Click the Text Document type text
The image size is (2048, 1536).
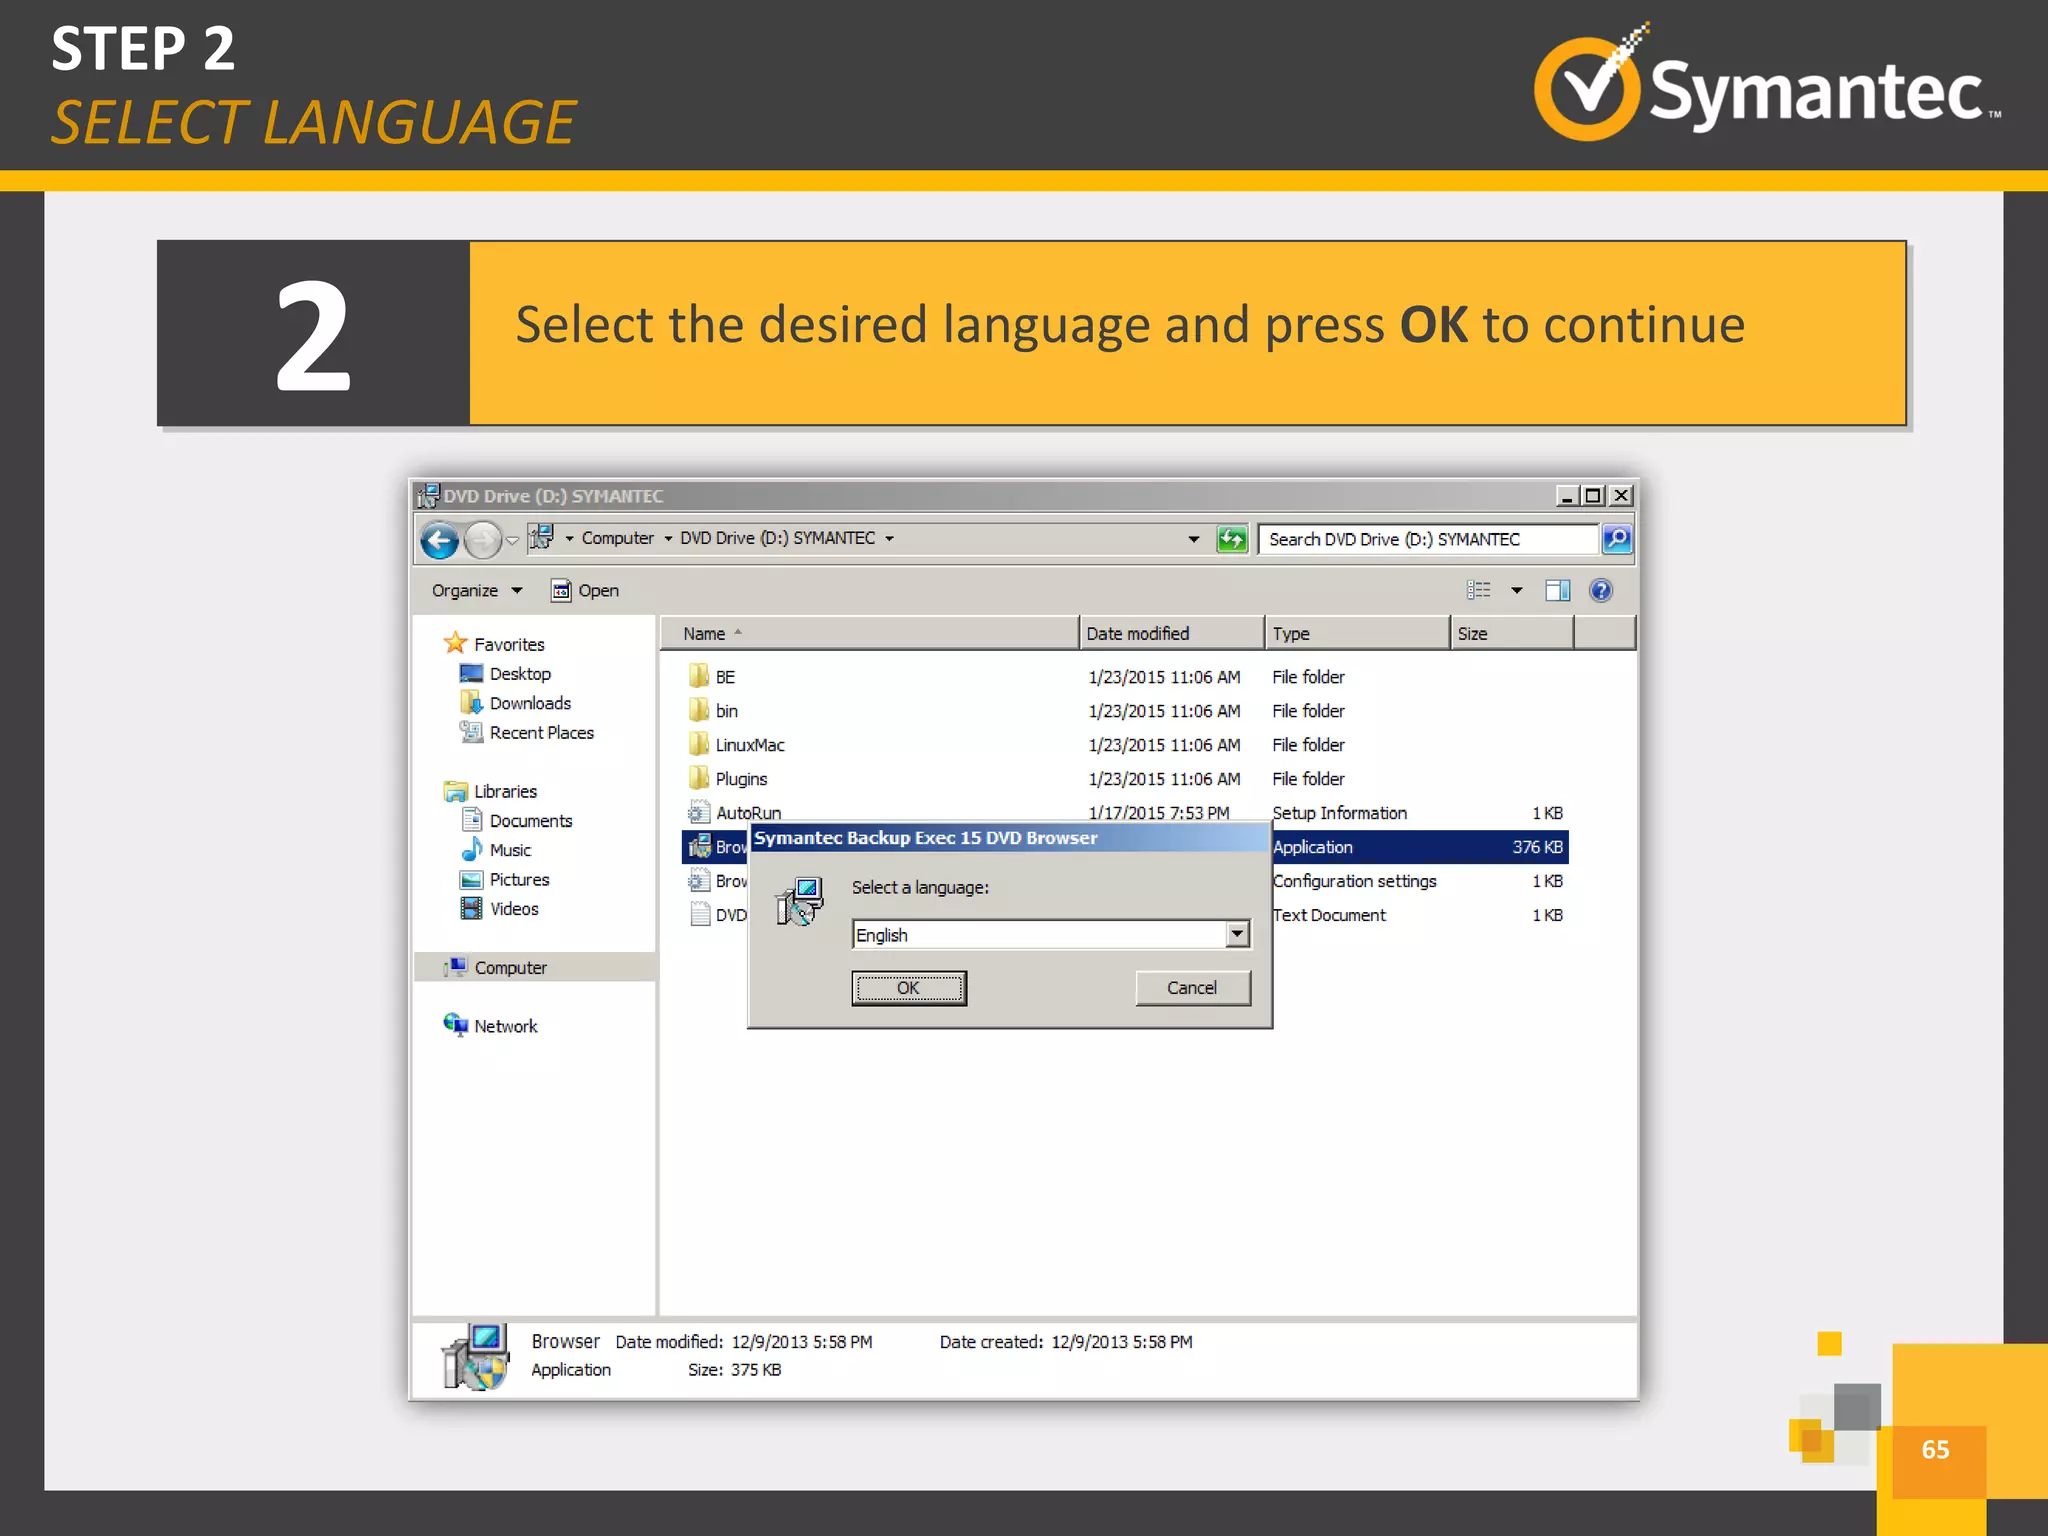click(1329, 915)
